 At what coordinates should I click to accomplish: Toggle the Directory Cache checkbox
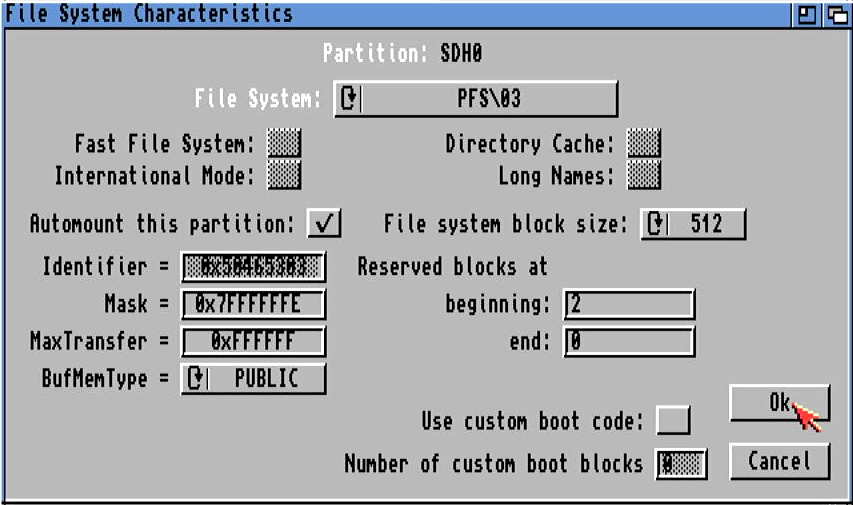pyautogui.click(x=643, y=144)
